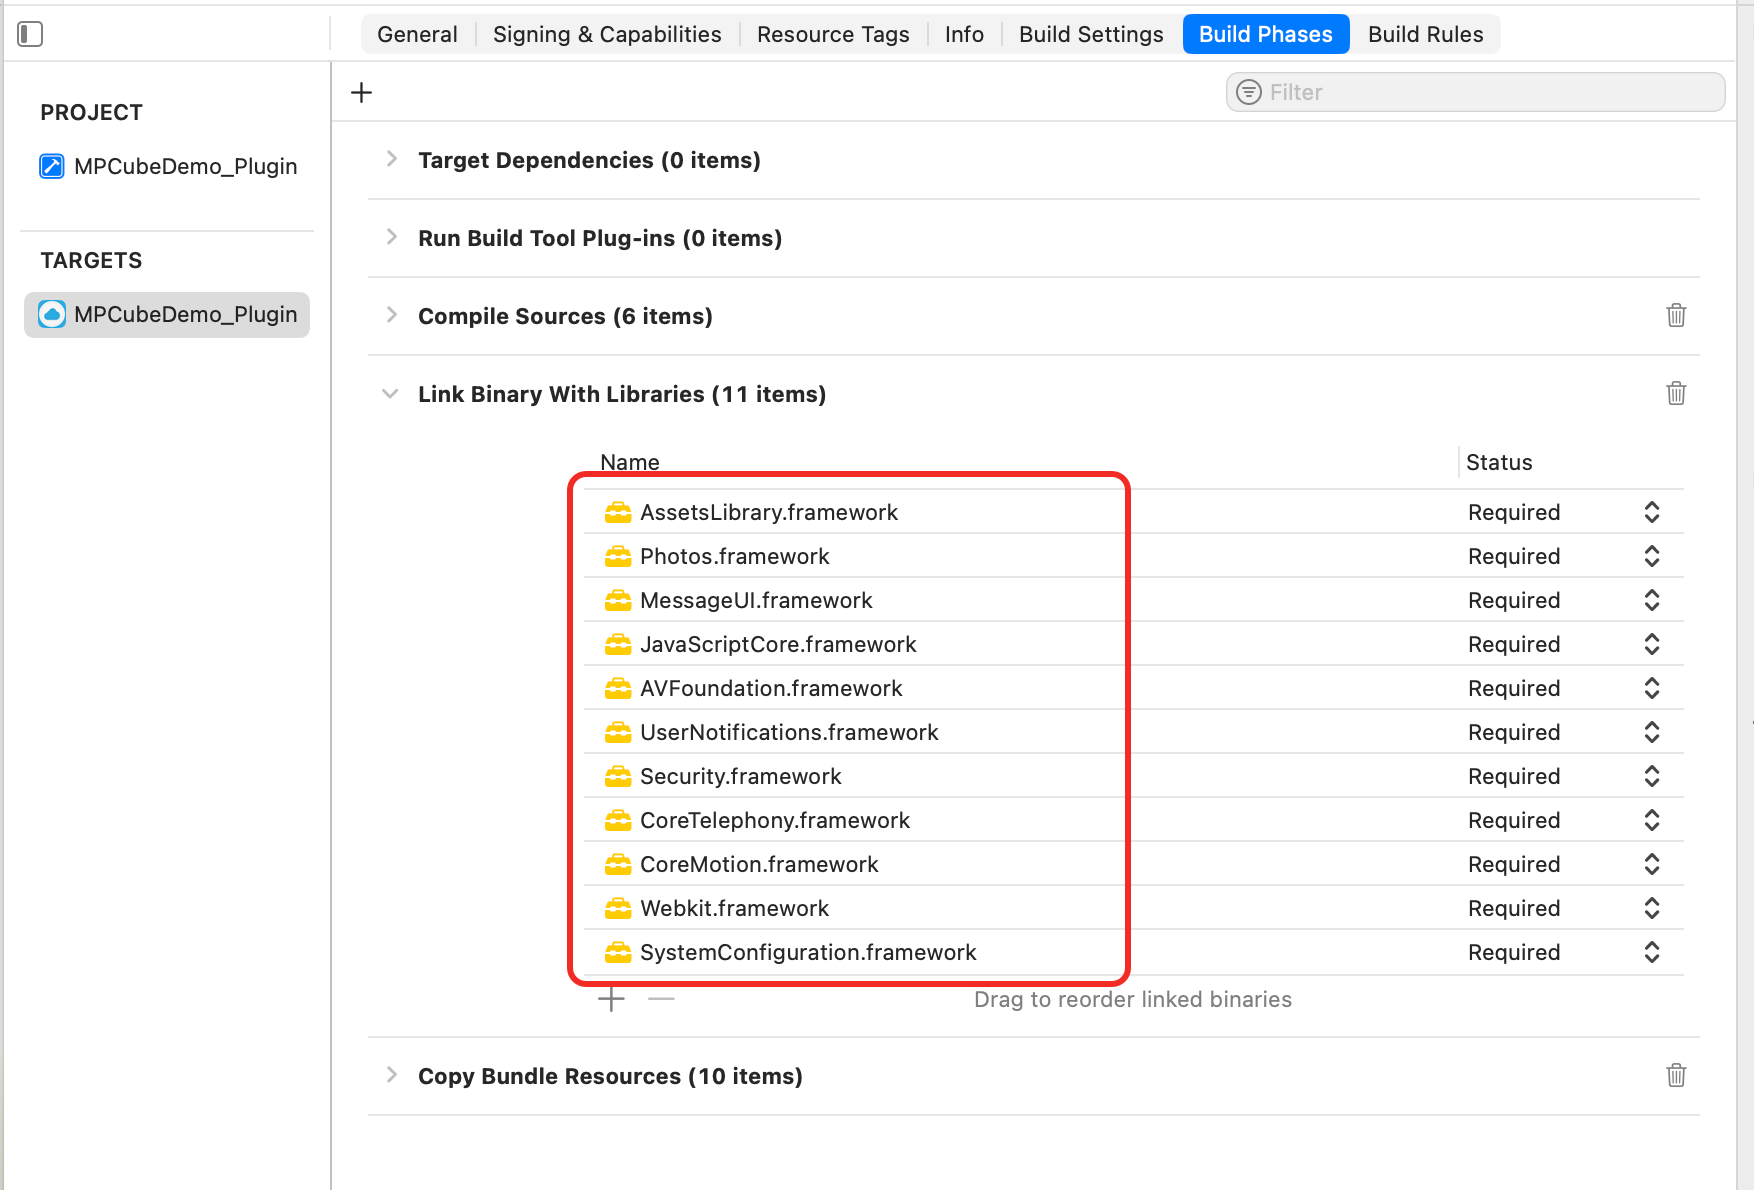Viewport: 1754px width, 1190px height.
Task: Switch to Build Rules tab
Action: (1425, 34)
